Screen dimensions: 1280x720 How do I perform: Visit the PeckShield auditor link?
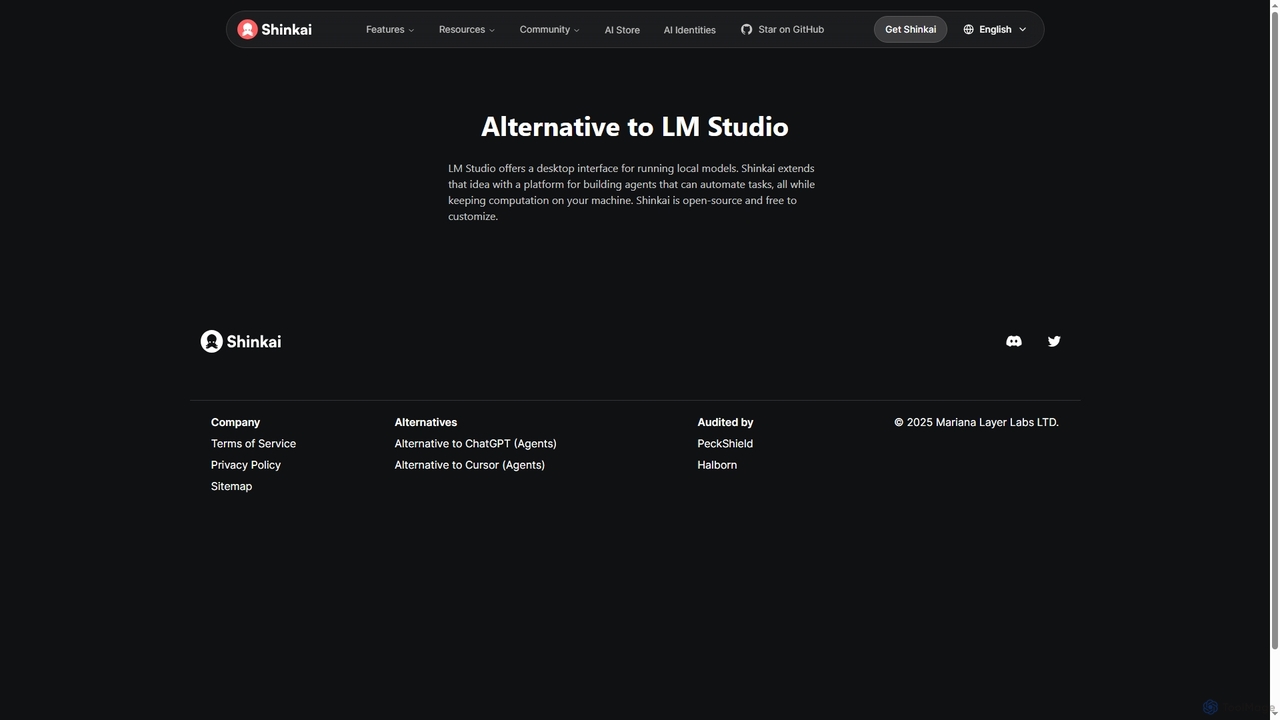pos(725,444)
